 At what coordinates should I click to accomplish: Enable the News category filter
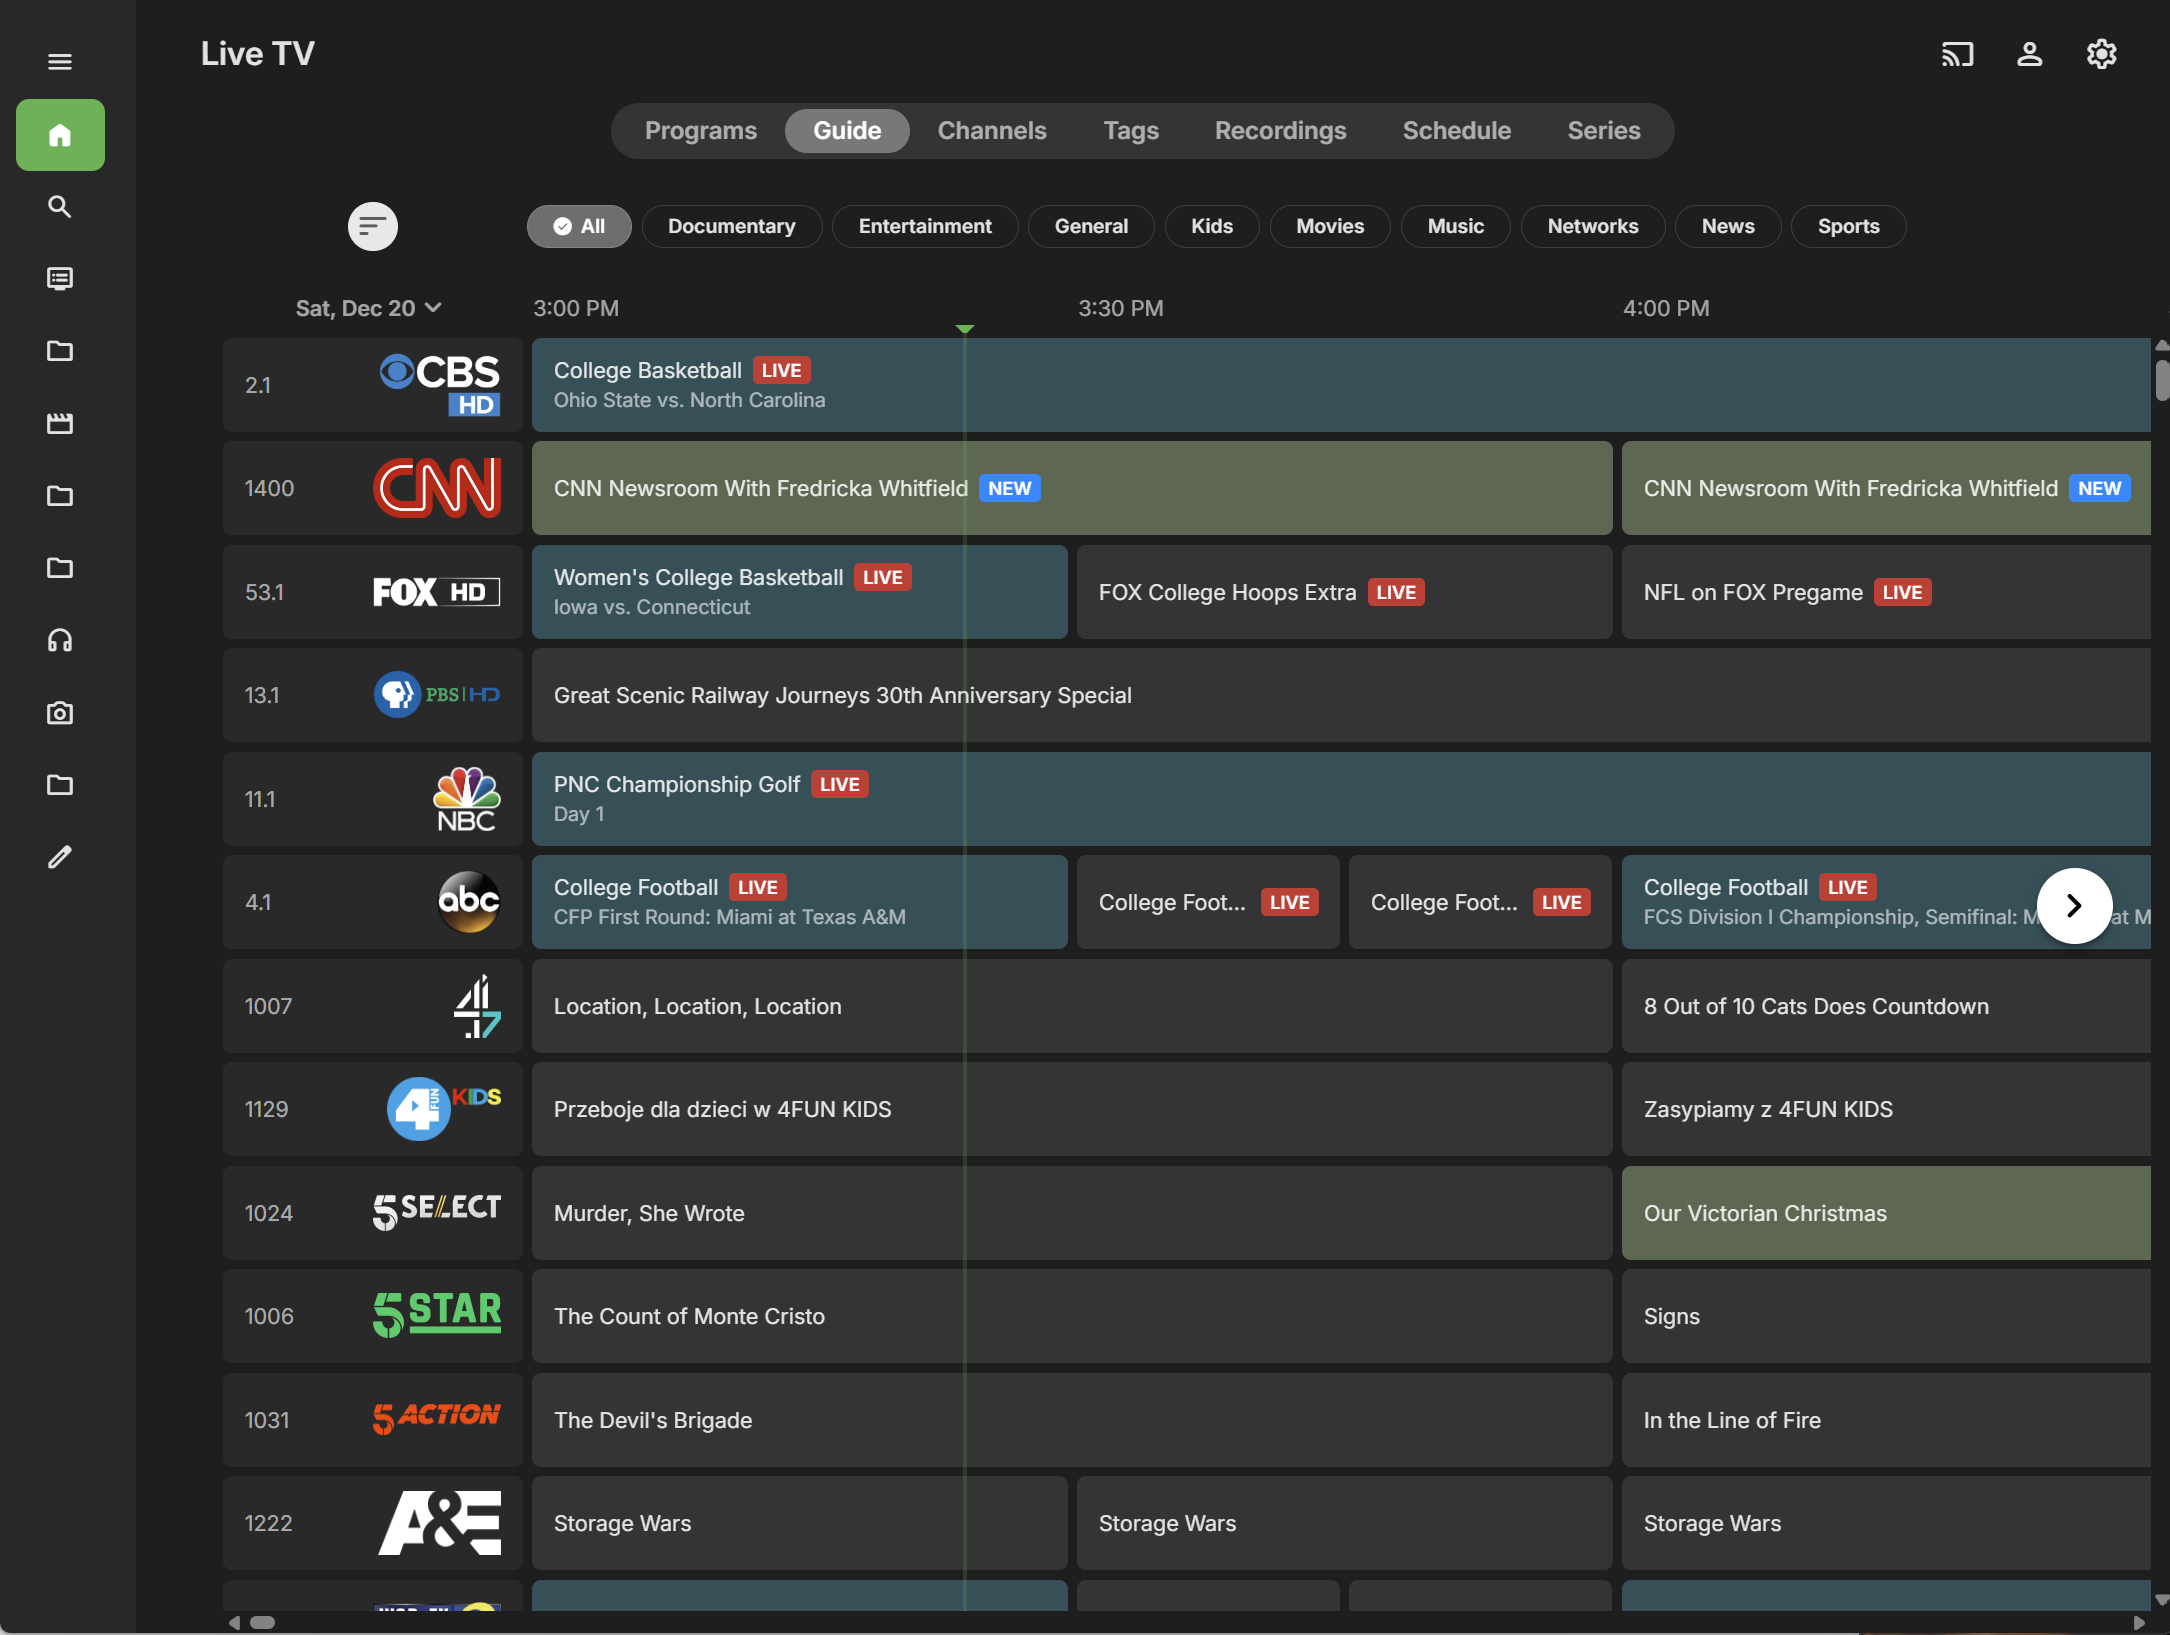1727,226
